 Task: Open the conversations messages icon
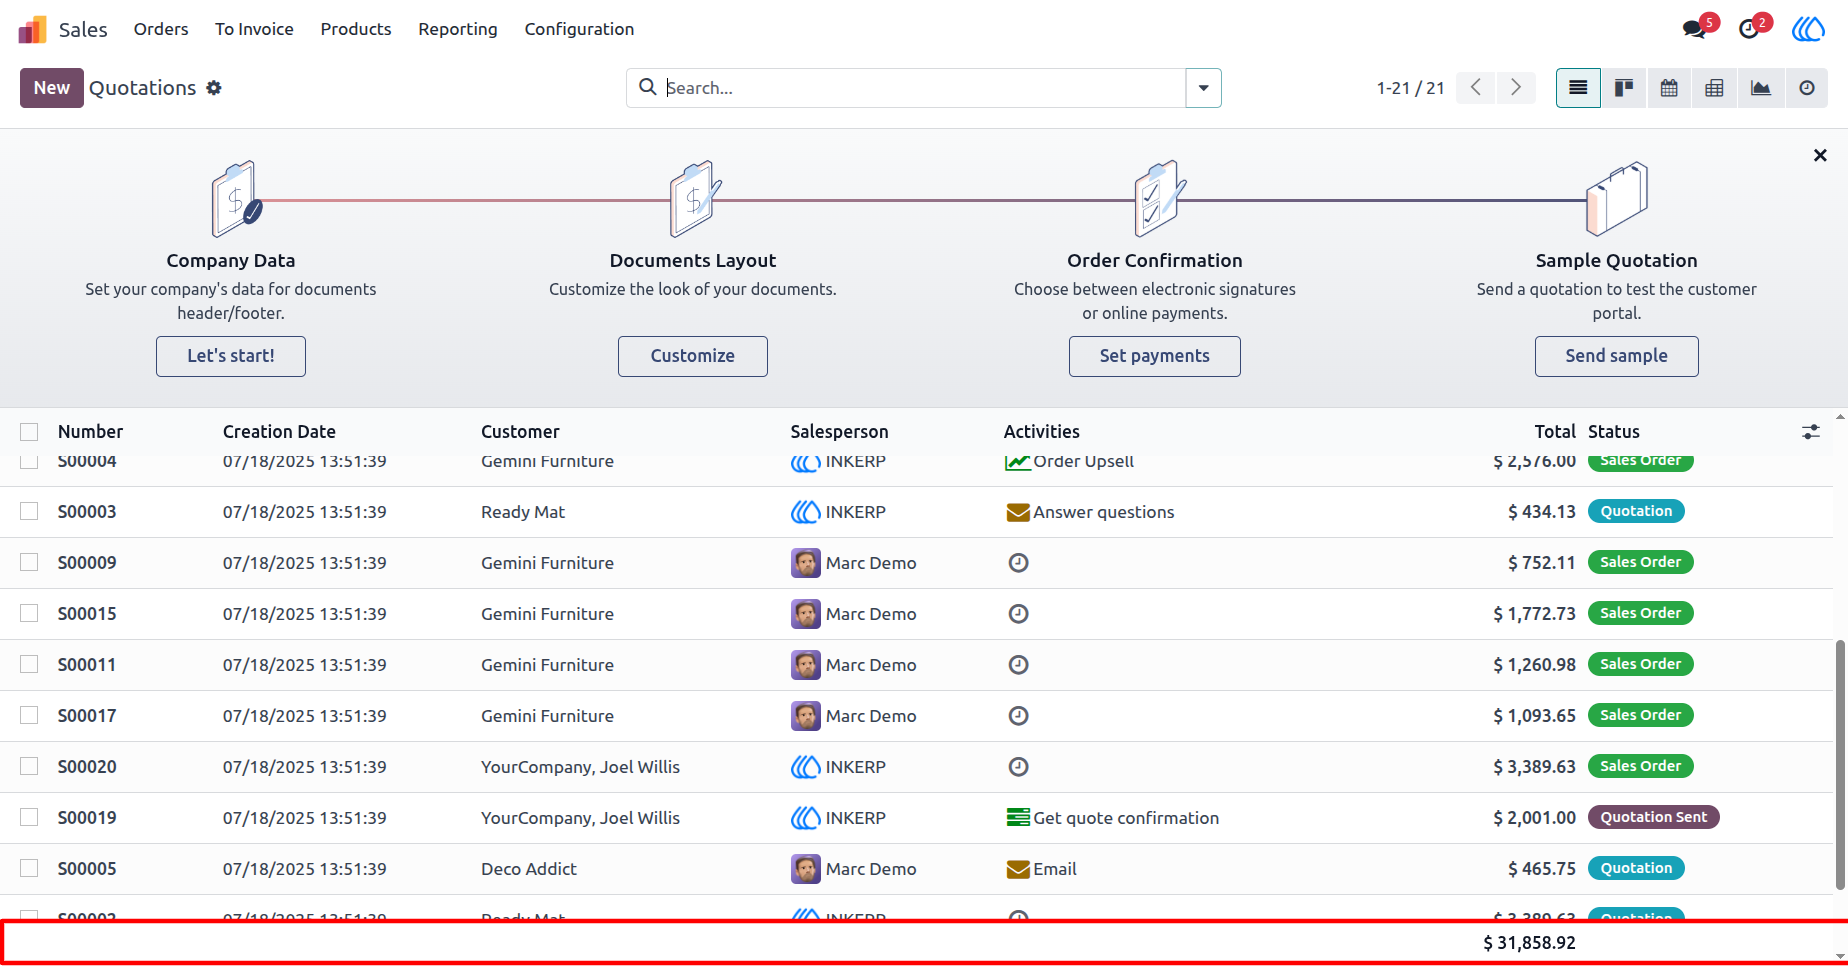click(1695, 29)
